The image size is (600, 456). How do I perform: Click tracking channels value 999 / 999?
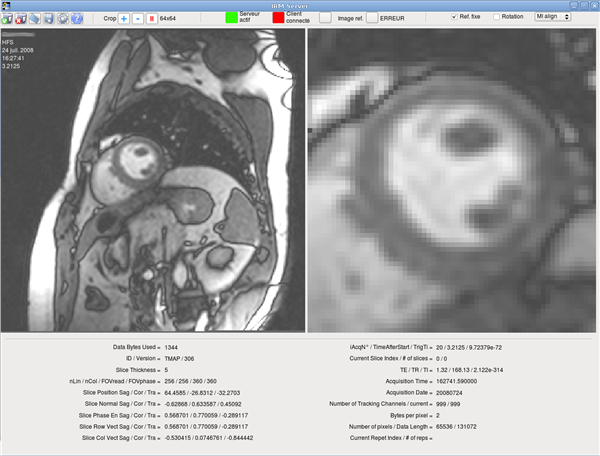pyautogui.click(x=448, y=404)
